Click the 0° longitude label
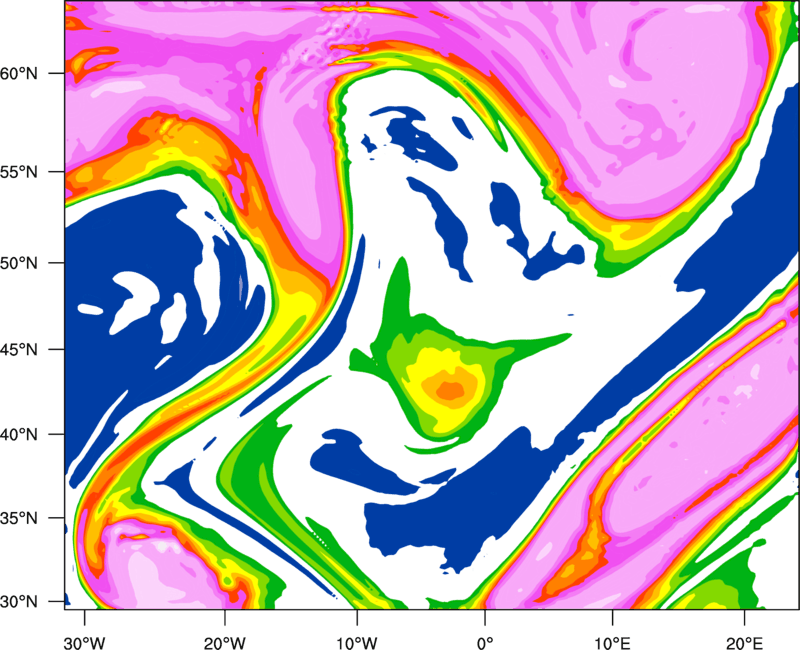The height and width of the screenshot is (650, 800). coord(485,643)
